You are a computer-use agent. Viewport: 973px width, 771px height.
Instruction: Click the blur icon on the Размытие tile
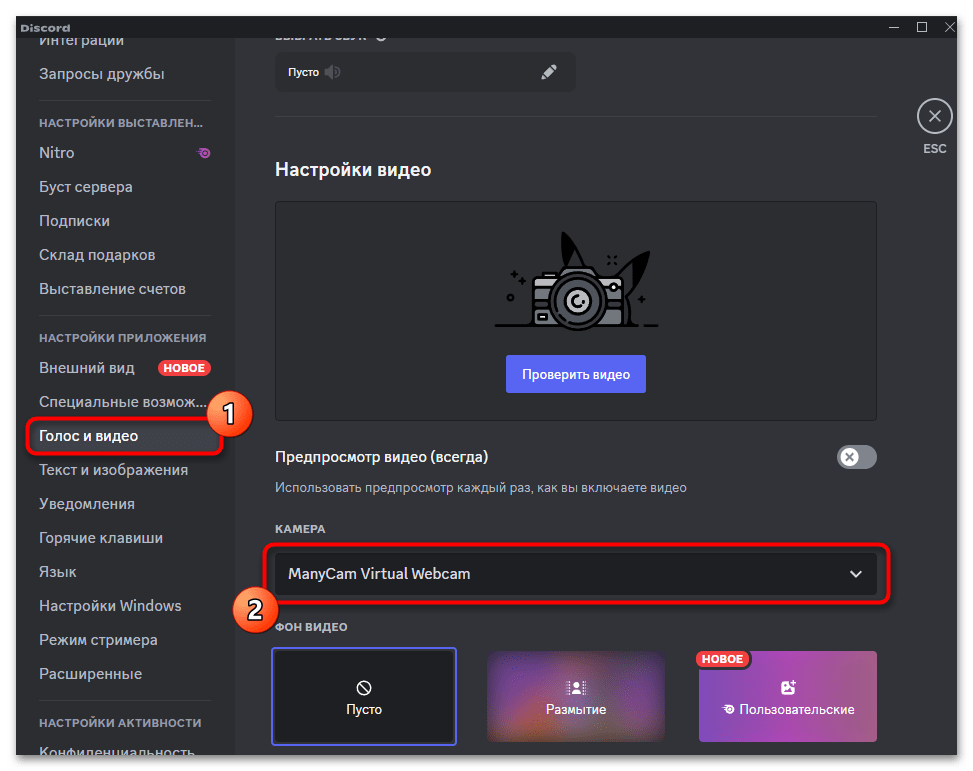pos(575,687)
